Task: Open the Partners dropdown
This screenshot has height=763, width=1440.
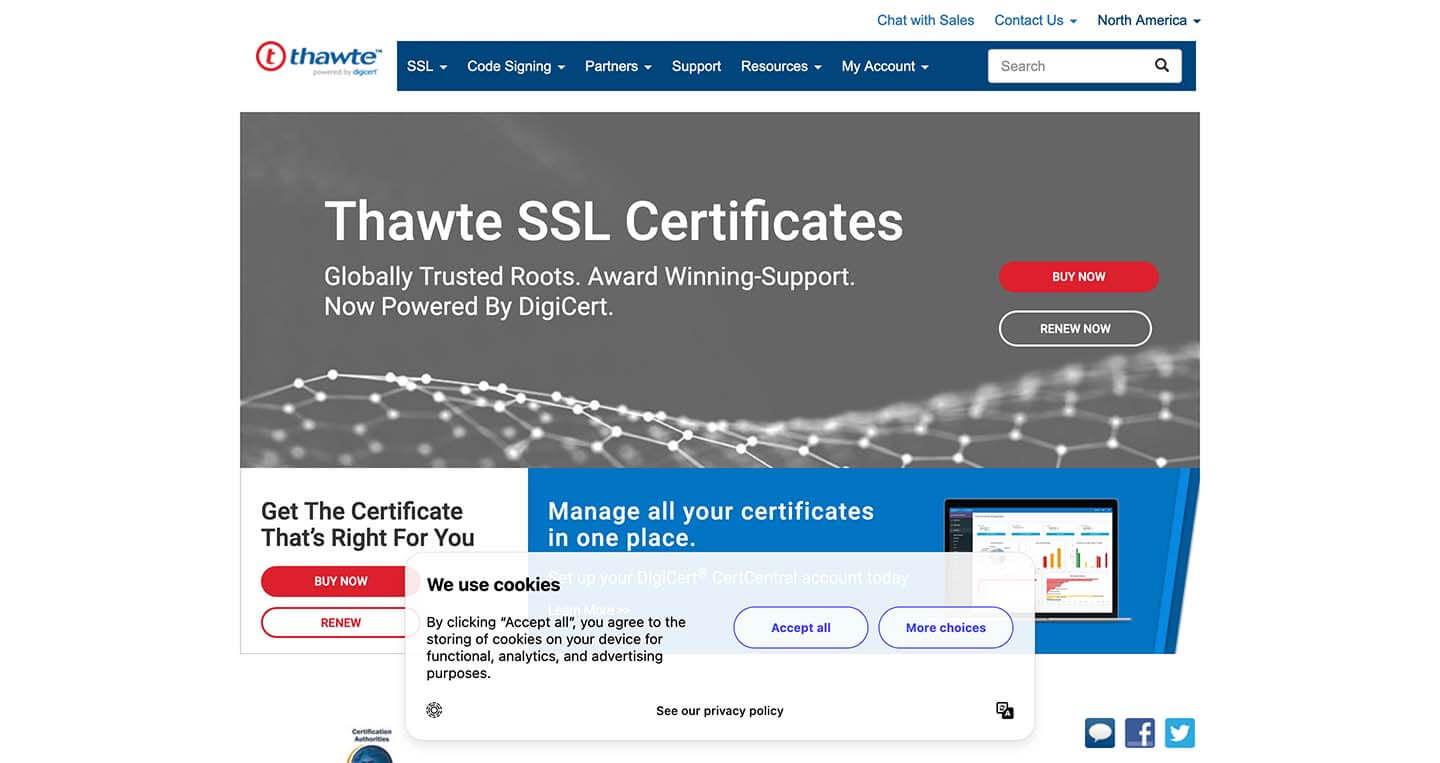Action: point(618,66)
